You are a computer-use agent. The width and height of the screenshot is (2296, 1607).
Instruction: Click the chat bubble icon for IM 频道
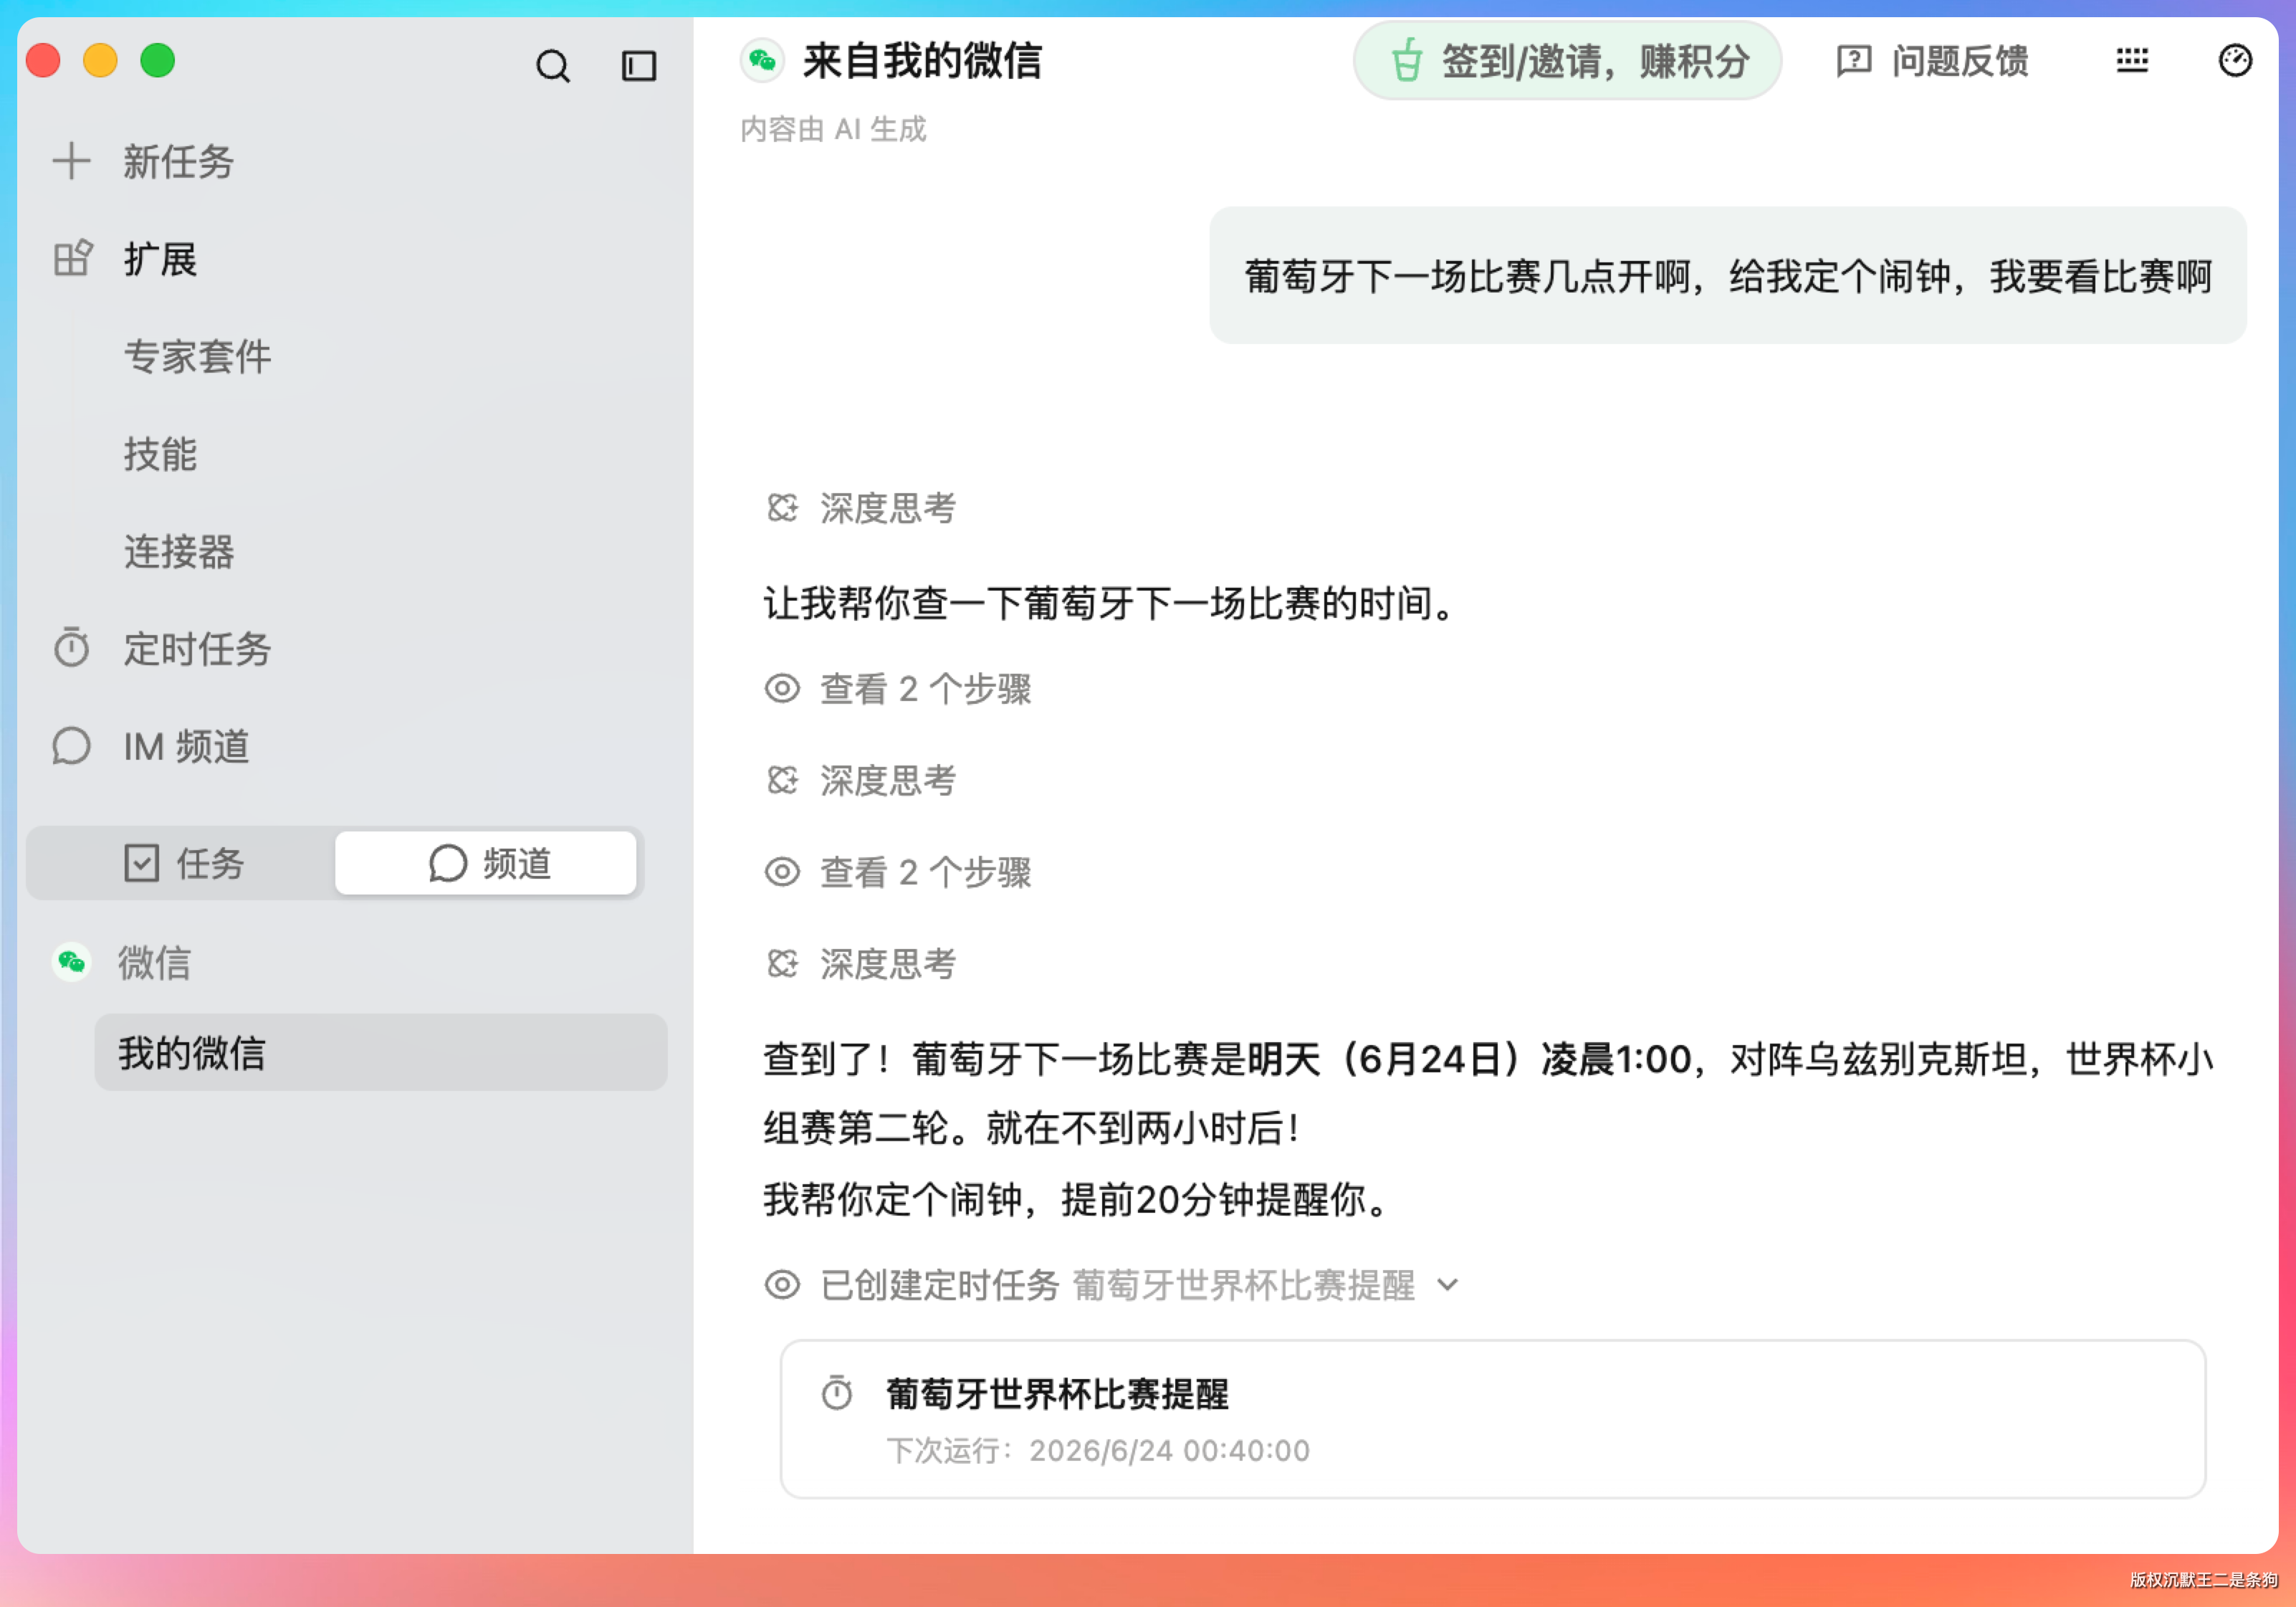[72, 746]
